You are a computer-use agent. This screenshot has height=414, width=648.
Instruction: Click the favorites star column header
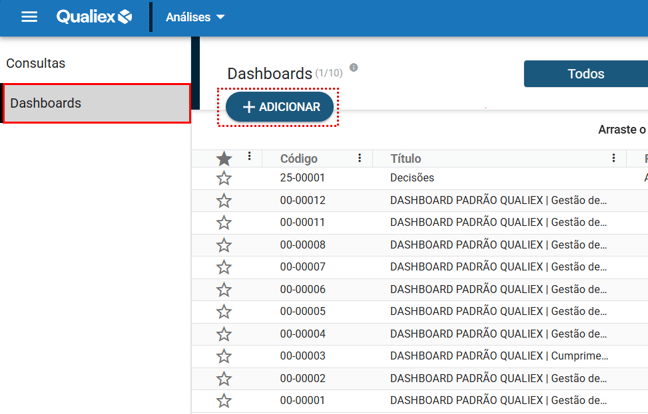[224, 158]
